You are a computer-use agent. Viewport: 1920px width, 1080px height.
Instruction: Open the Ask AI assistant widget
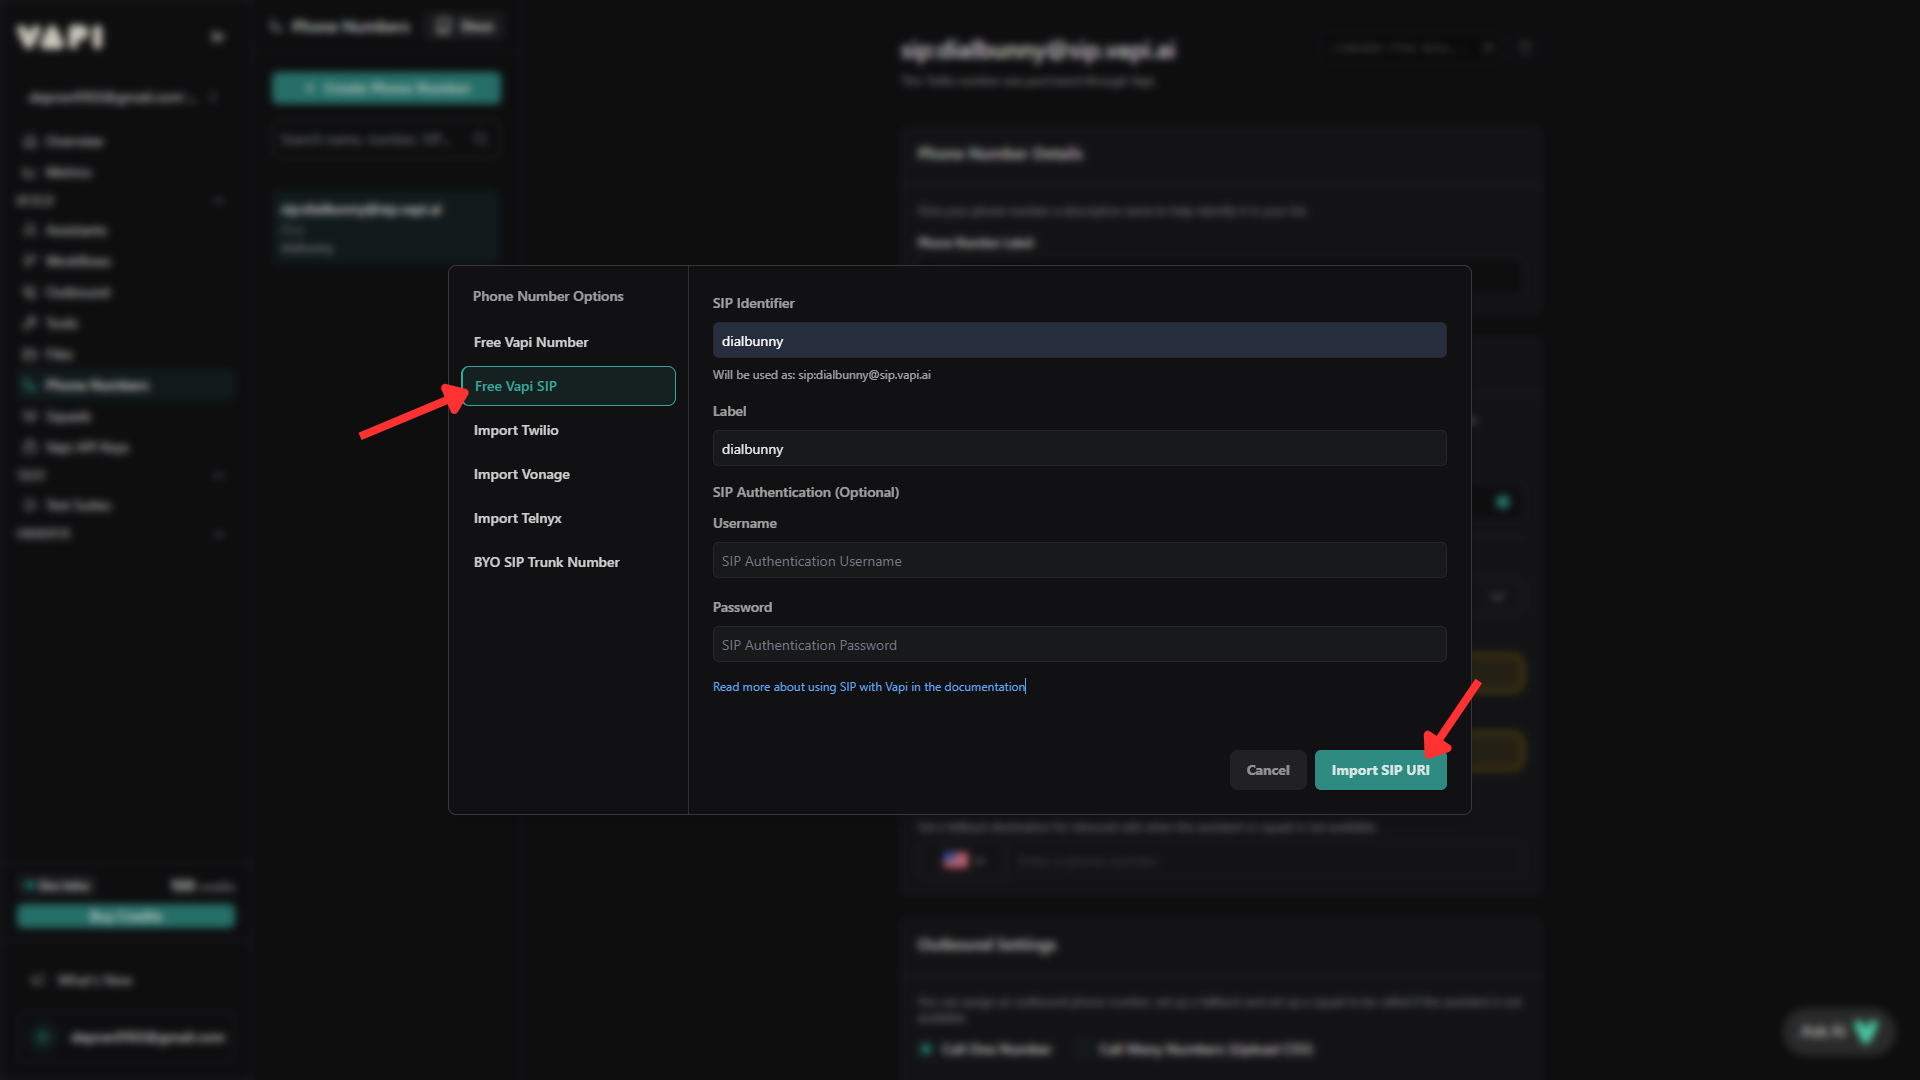[x=1838, y=1031]
